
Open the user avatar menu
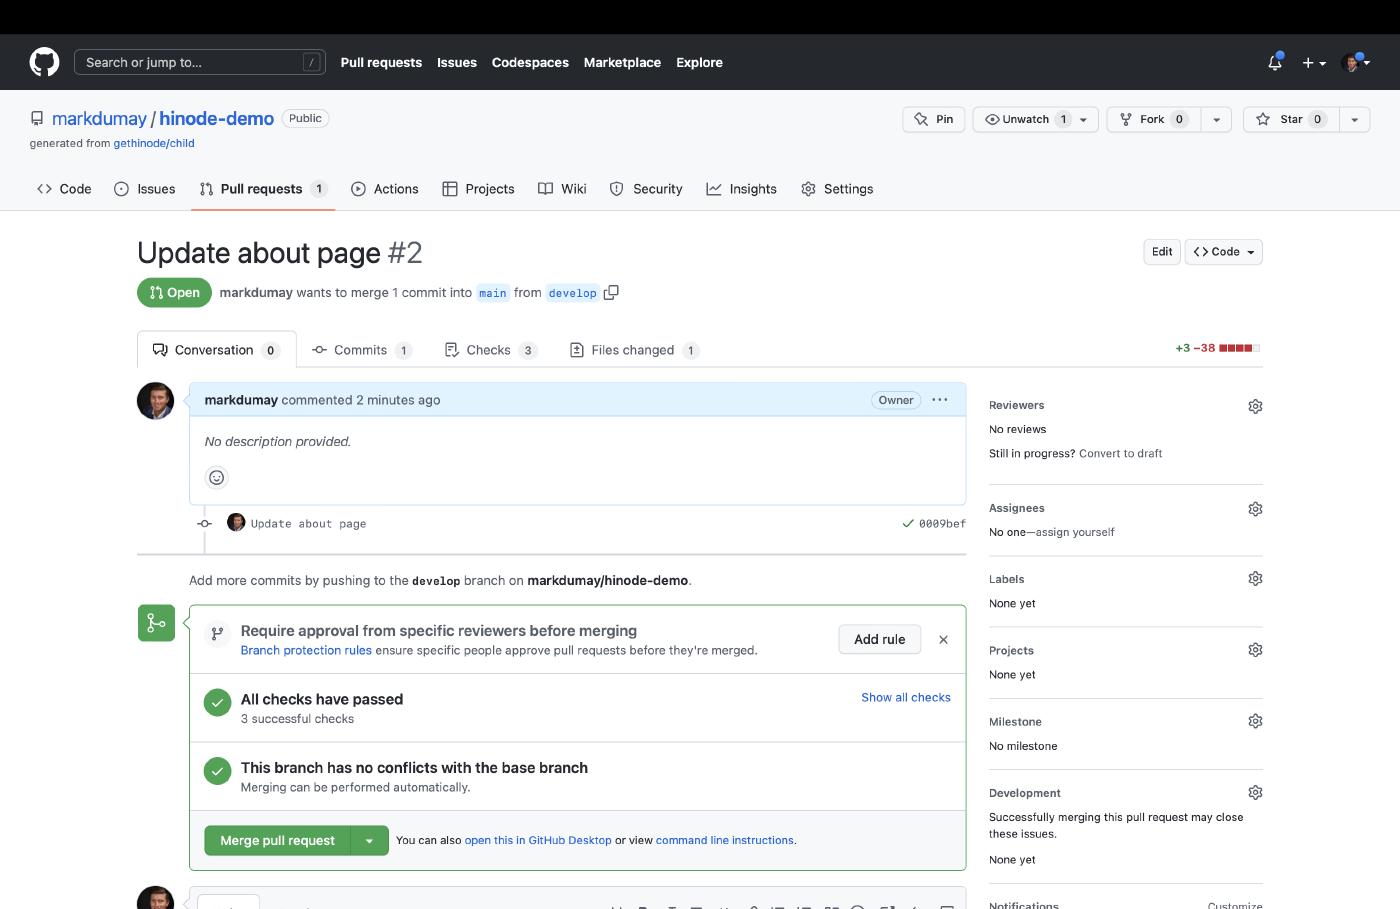[1356, 62]
